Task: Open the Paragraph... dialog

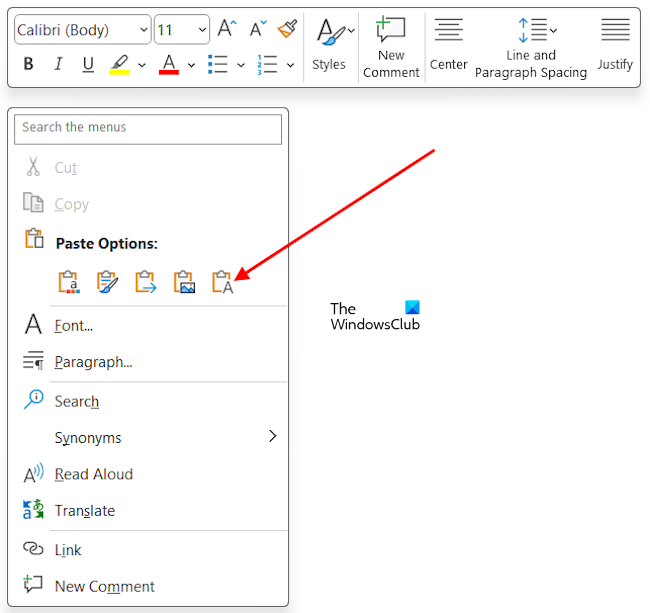Action: 148,362
